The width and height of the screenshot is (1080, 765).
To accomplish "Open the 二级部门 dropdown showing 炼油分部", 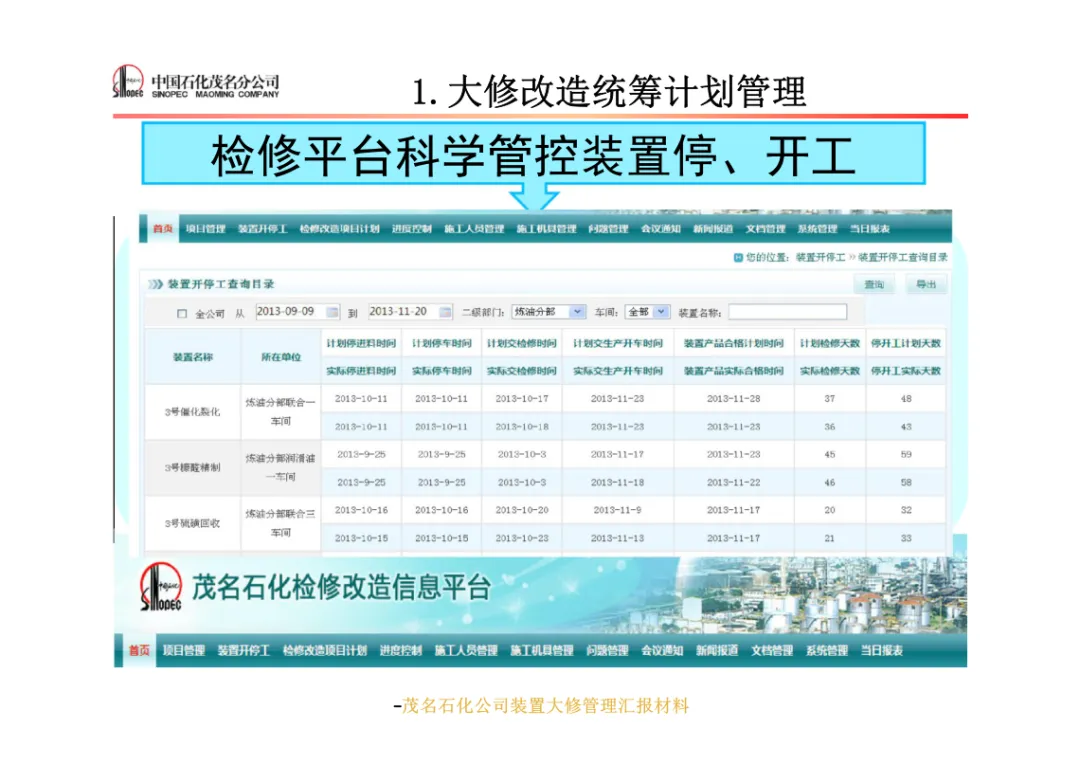I will coord(548,312).
